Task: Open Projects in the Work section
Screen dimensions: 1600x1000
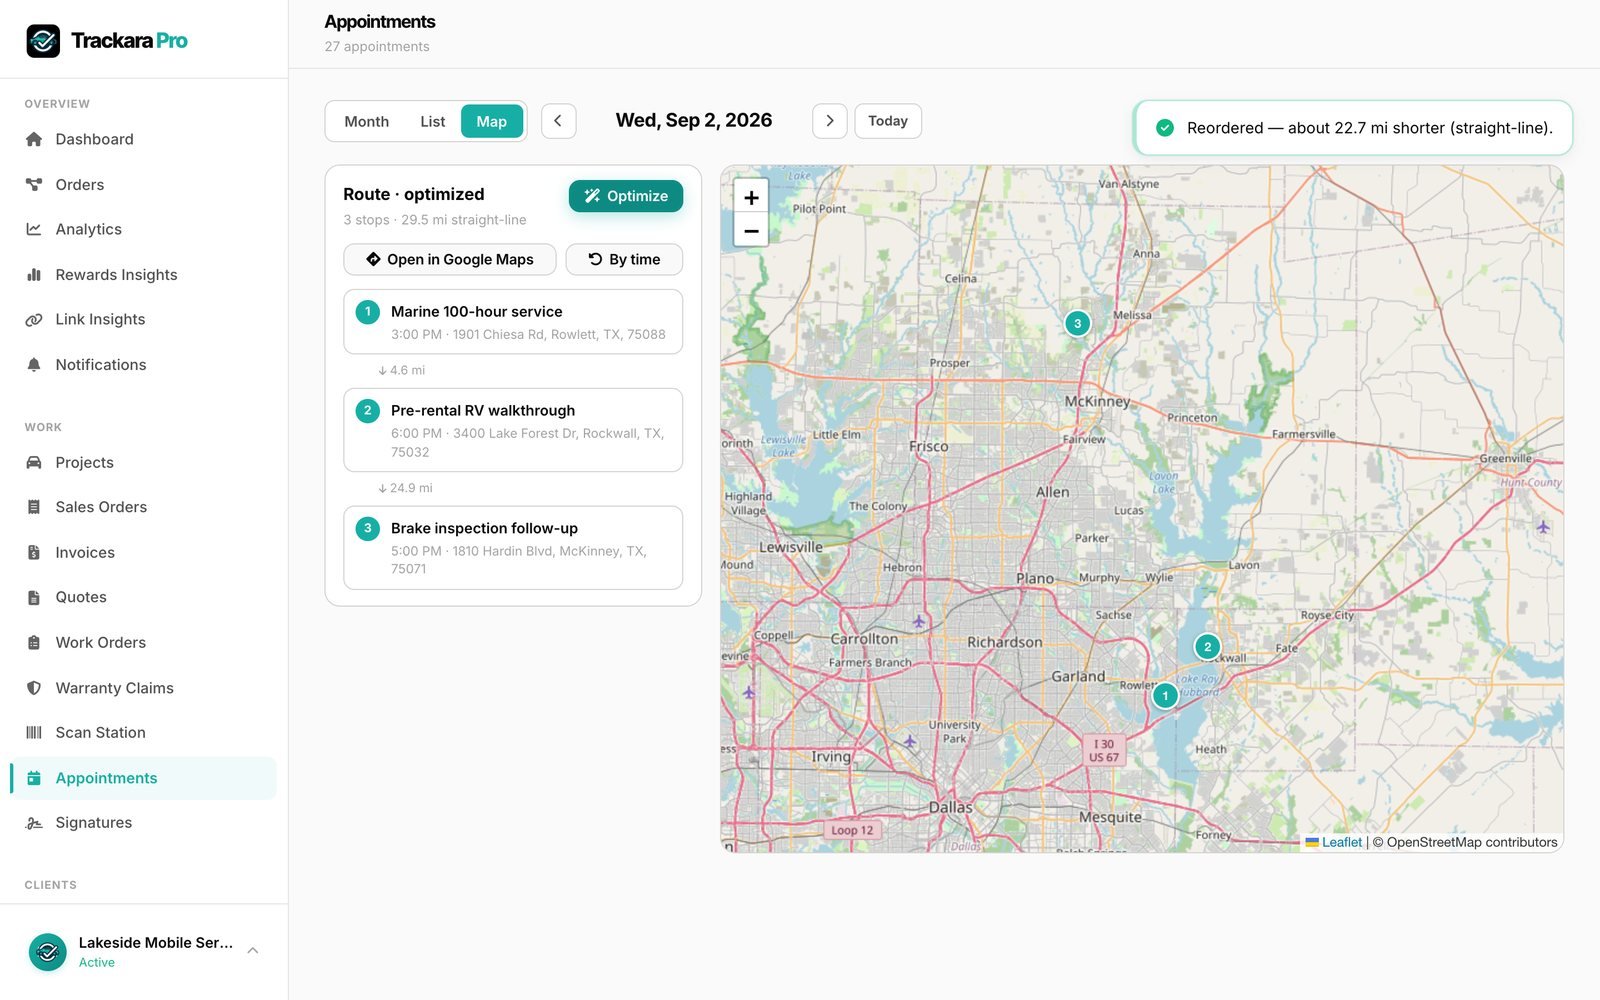Action: [x=144, y=462]
